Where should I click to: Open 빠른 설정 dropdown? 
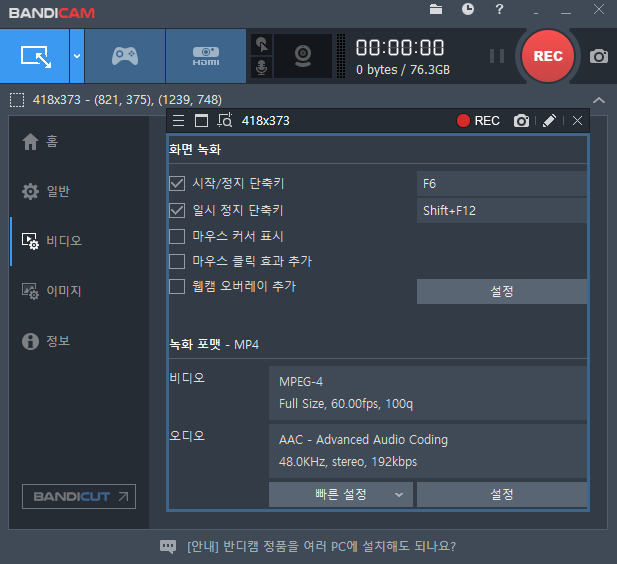tap(341, 494)
